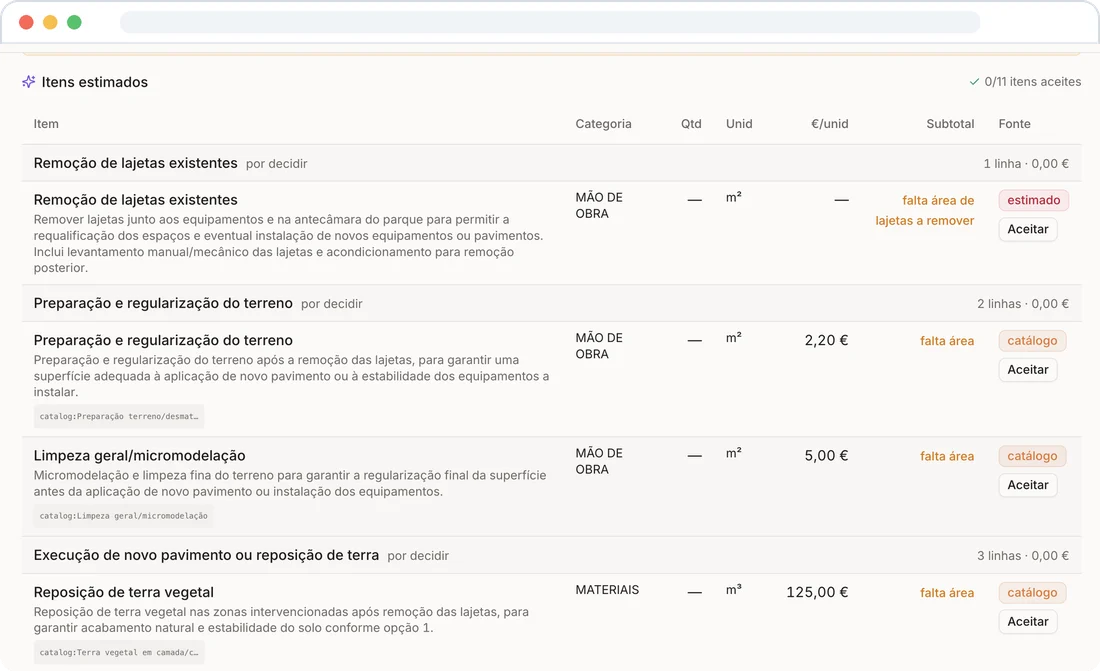Click the Limpeza geral/micromodelação item title
The height and width of the screenshot is (671, 1100).
click(x=140, y=456)
